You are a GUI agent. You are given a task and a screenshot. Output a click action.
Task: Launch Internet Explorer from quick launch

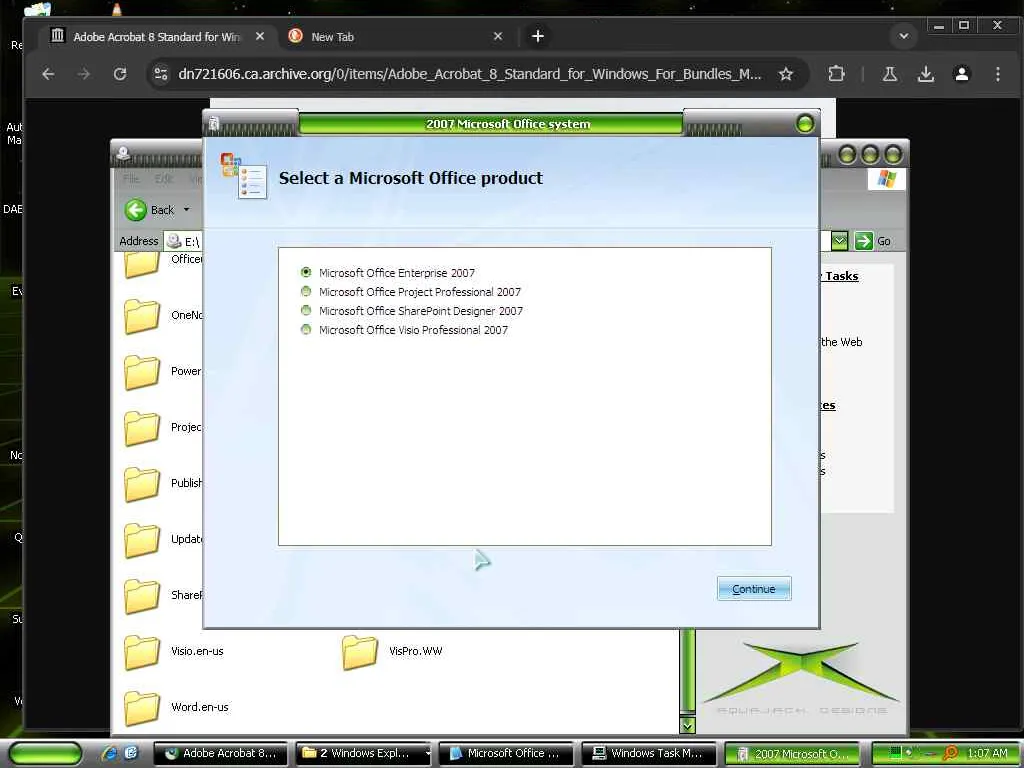[x=109, y=753]
